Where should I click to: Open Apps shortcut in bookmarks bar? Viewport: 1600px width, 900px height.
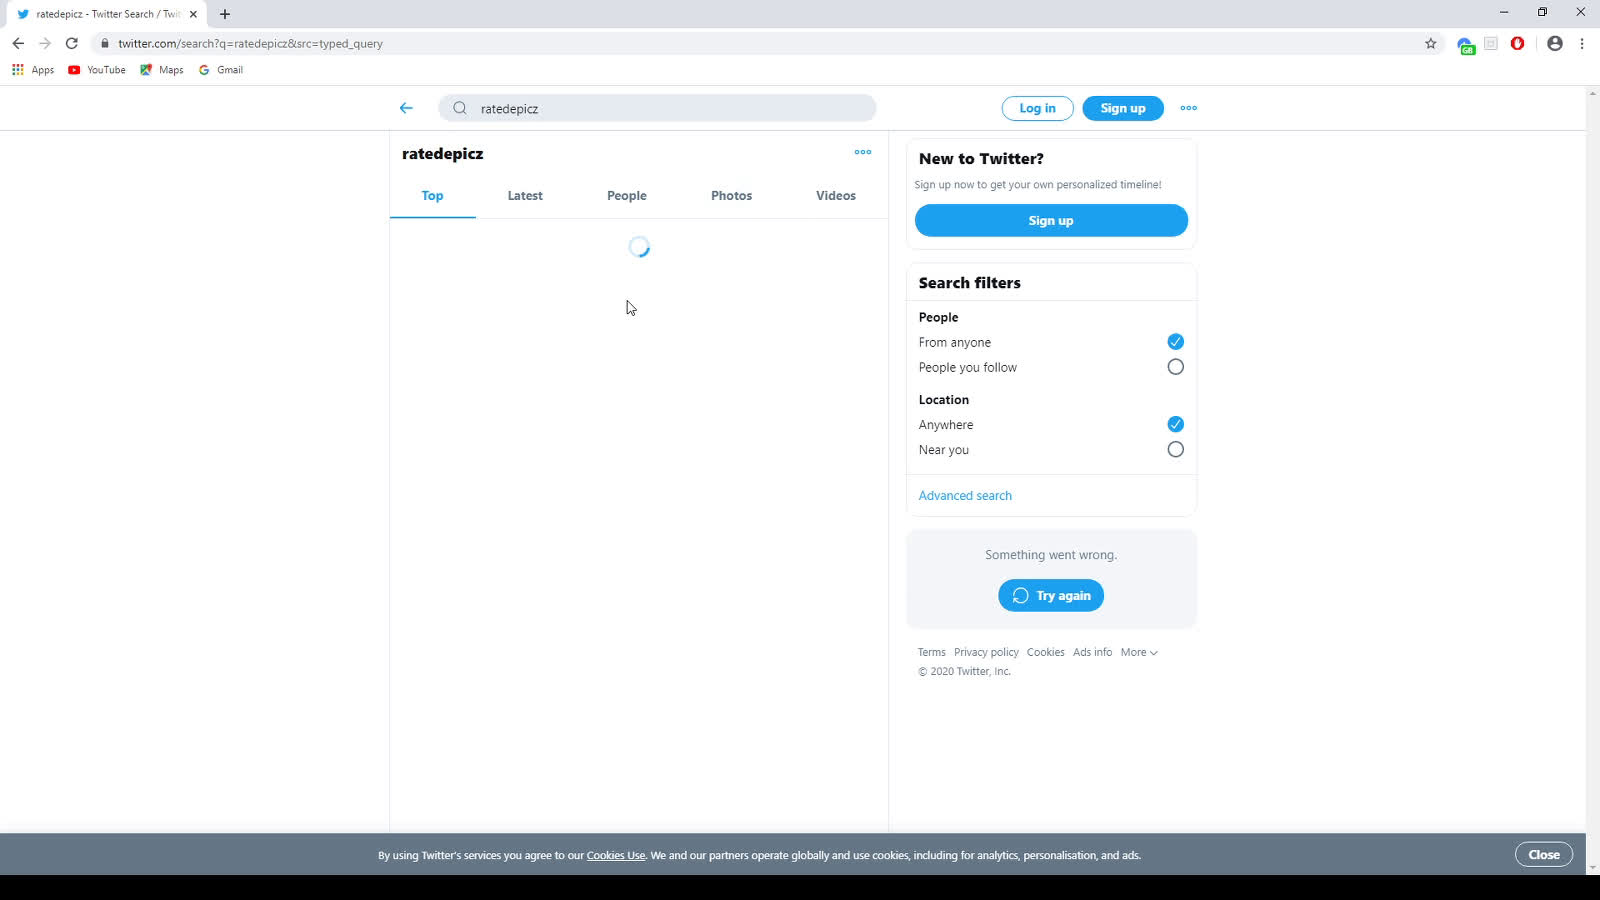pyautogui.click(x=33, y=70)
